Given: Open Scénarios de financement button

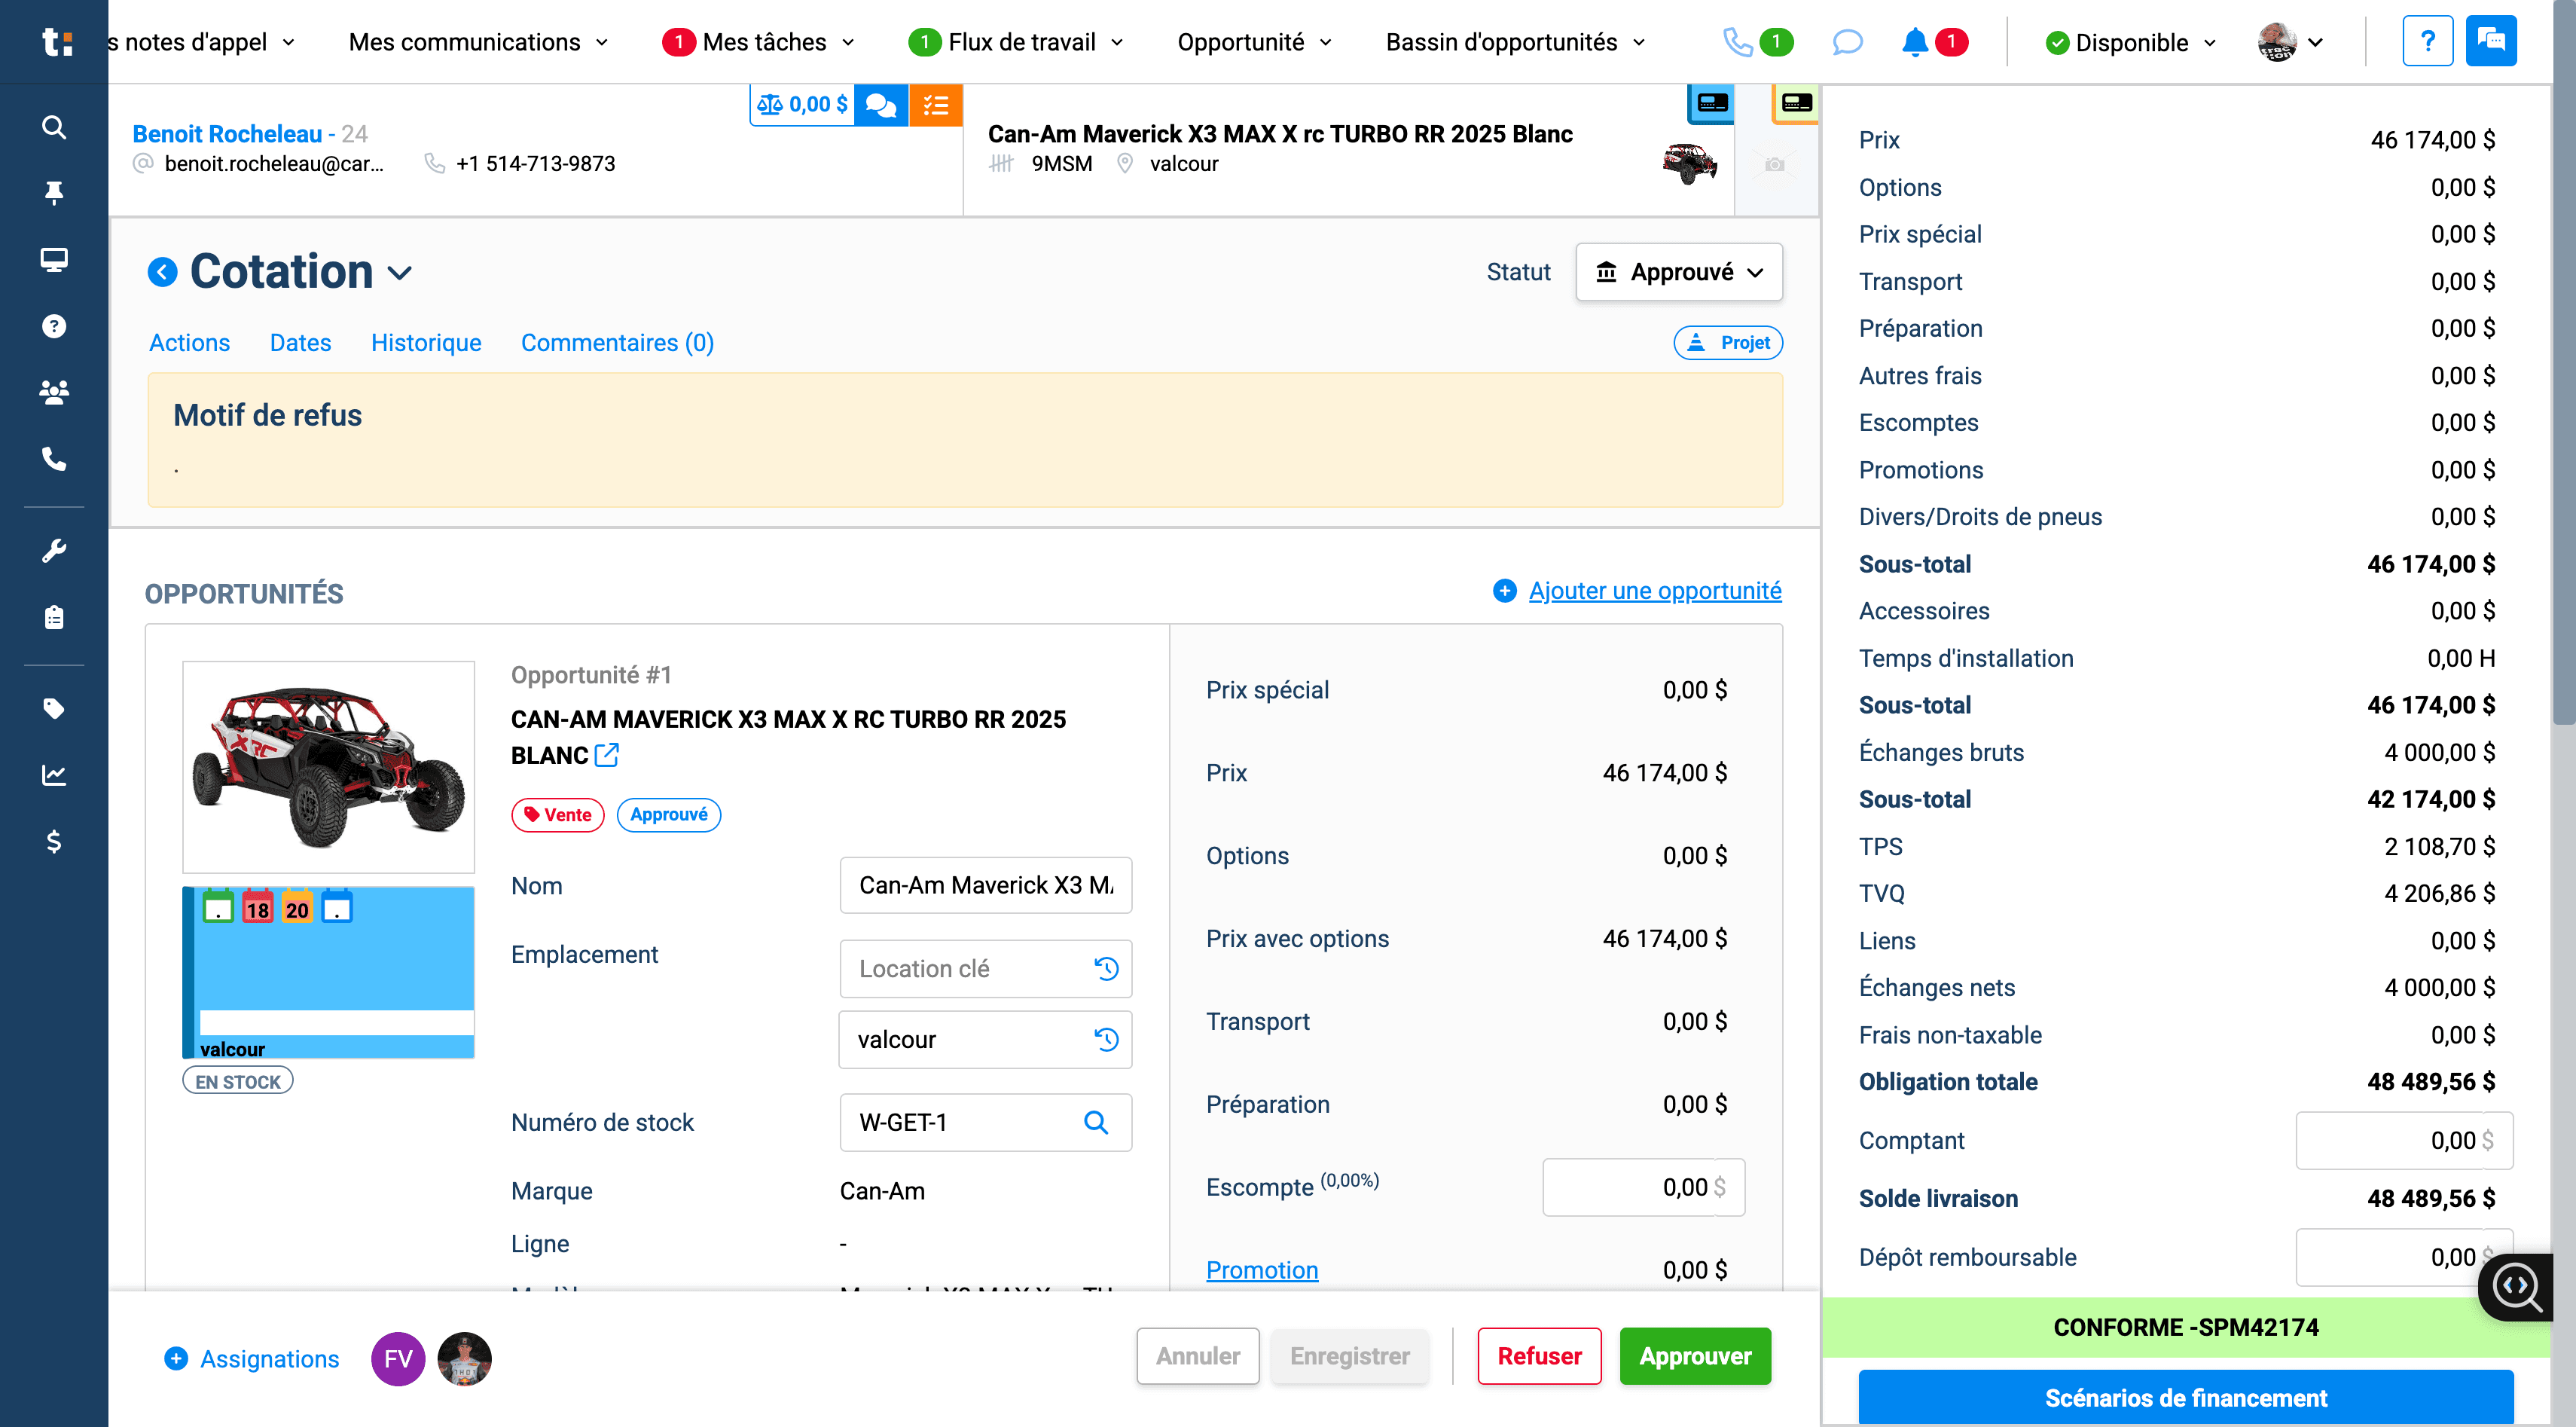Looking at the screenshot, I should click(x=2185, y=1397).
